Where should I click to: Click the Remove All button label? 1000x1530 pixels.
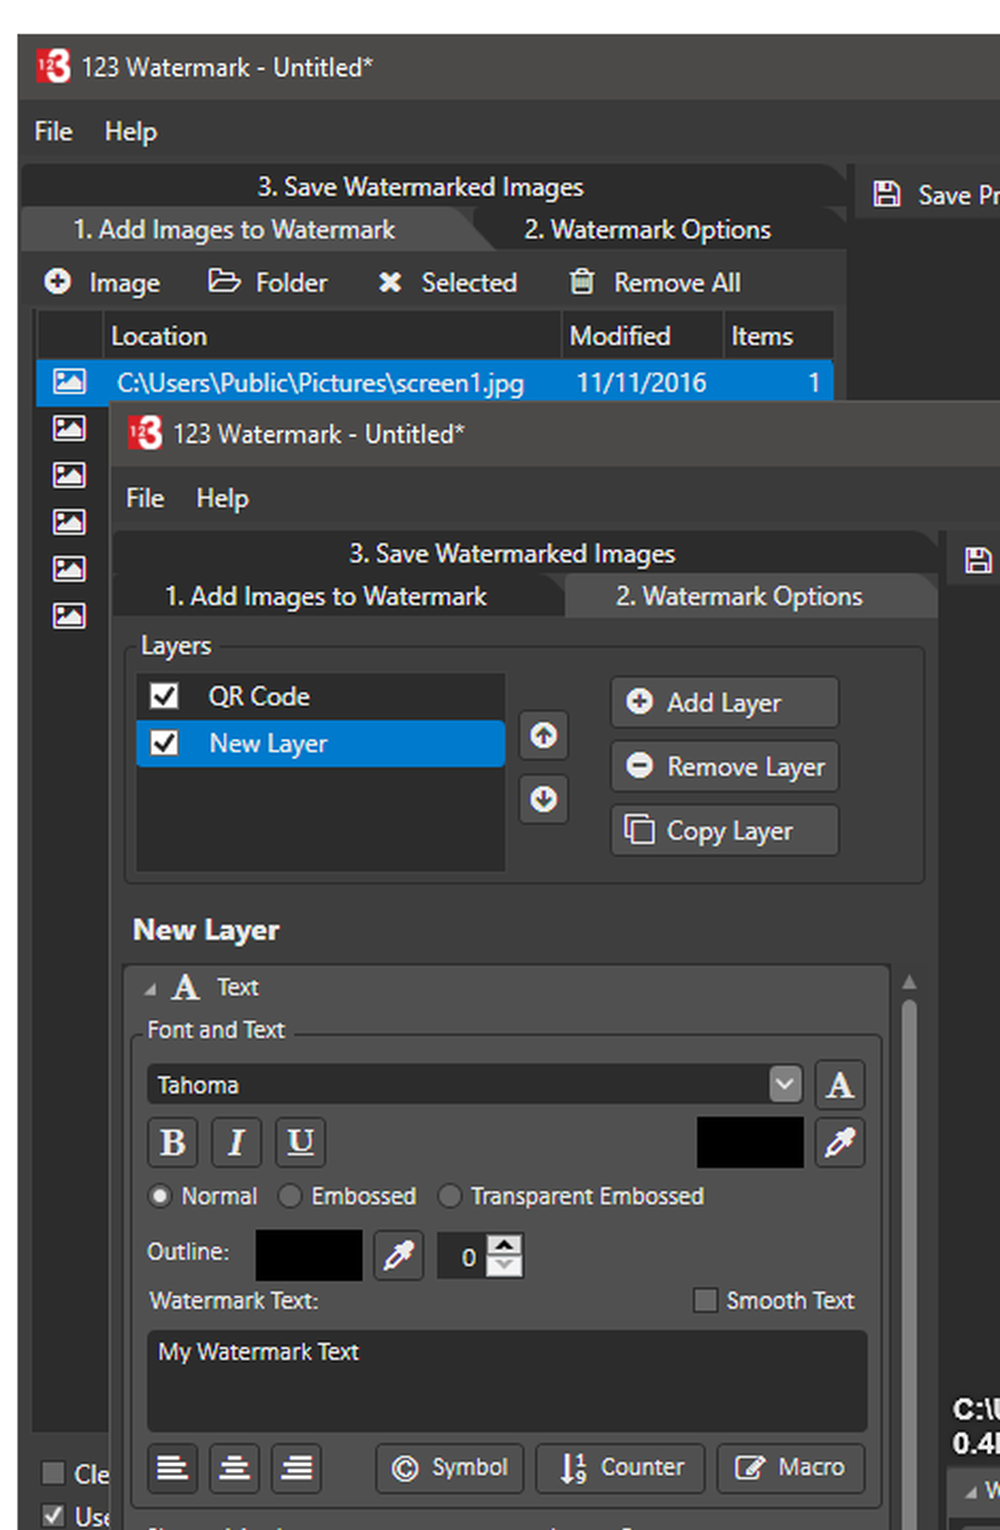677,283
